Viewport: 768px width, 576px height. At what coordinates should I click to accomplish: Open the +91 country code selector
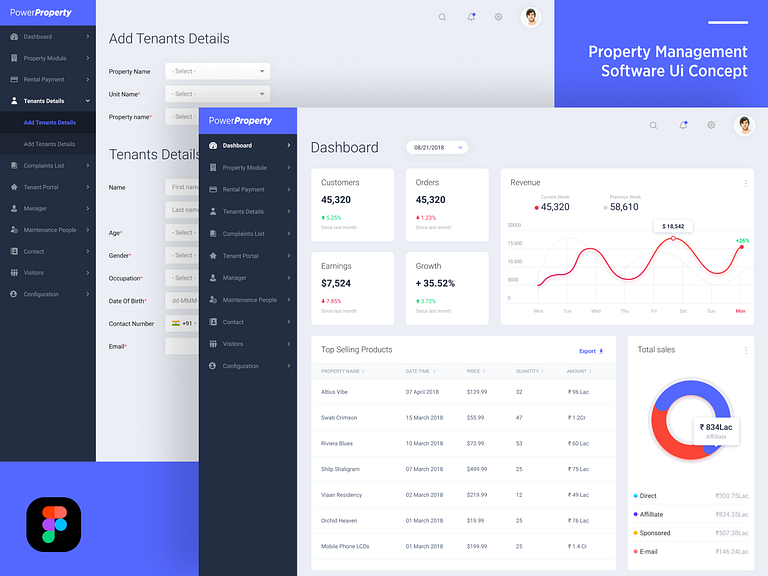[x=182, y=323]
